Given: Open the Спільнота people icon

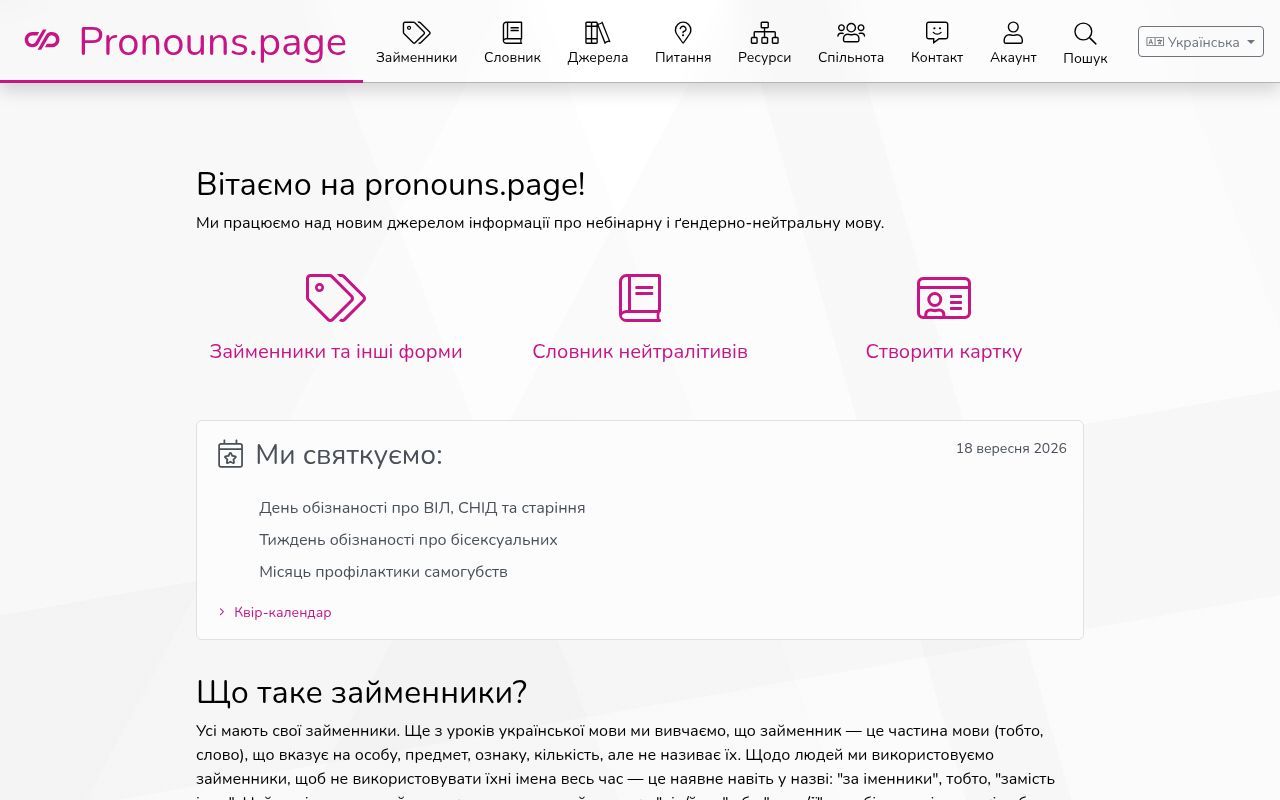Looking at the screenshot, I should tap(851, 33).
